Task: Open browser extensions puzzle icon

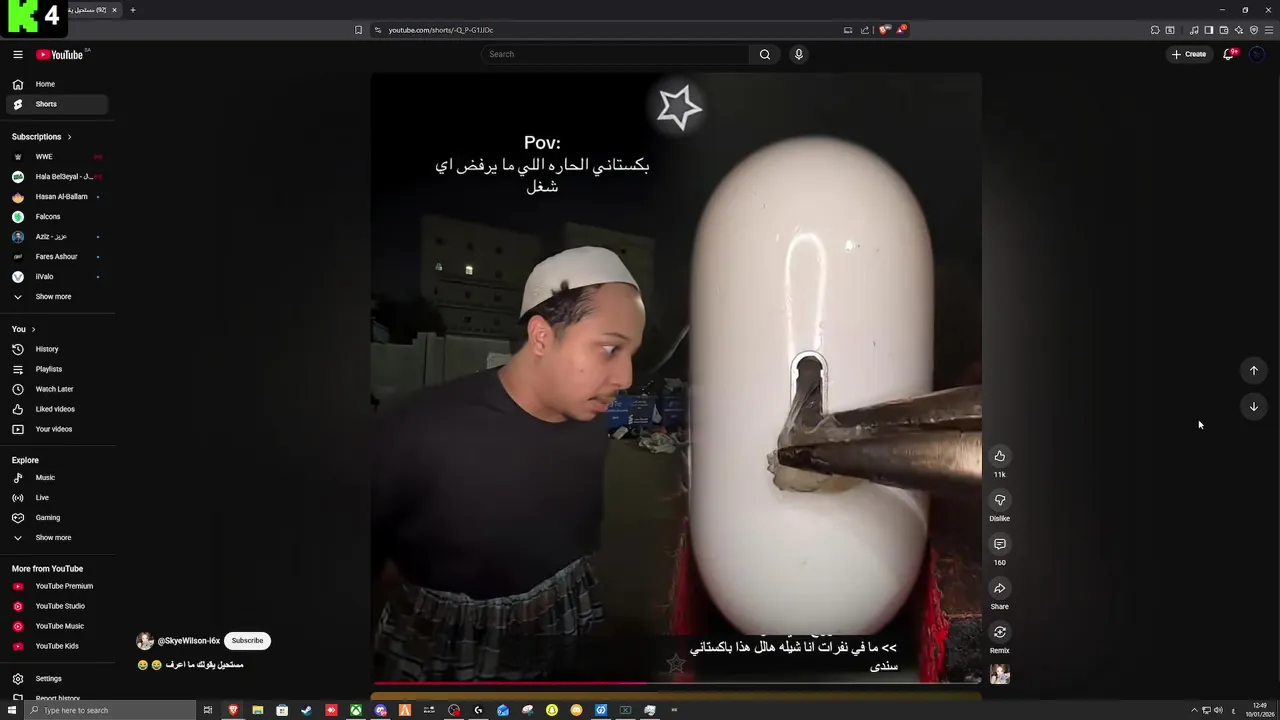Action: click(x=1155, y=30)
